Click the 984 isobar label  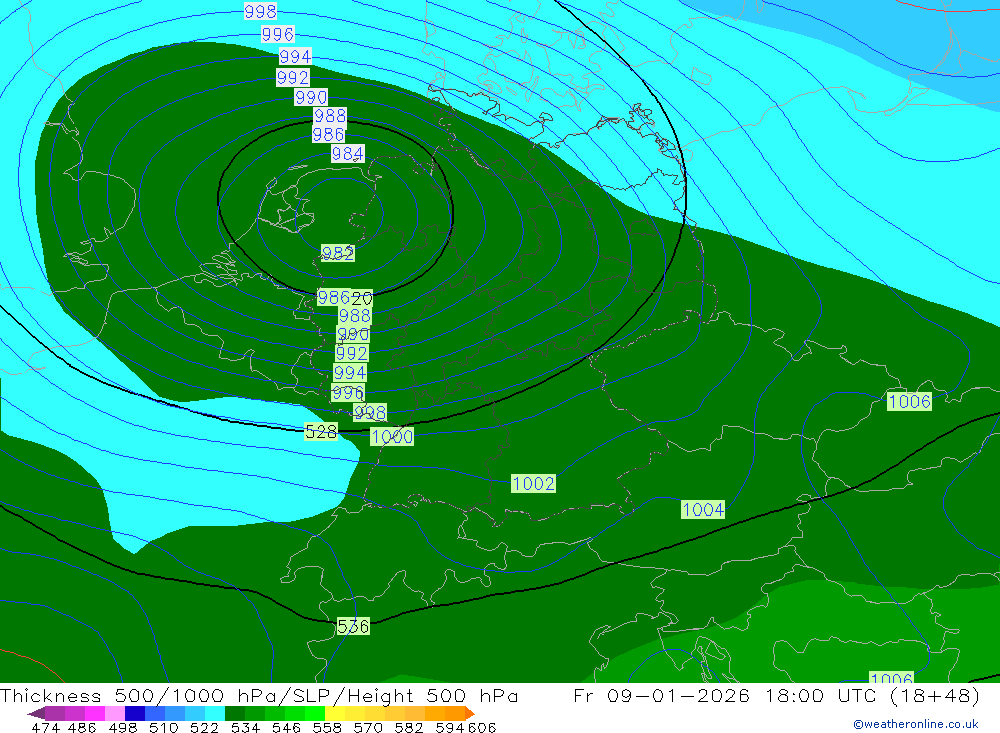tap(348, 154)
